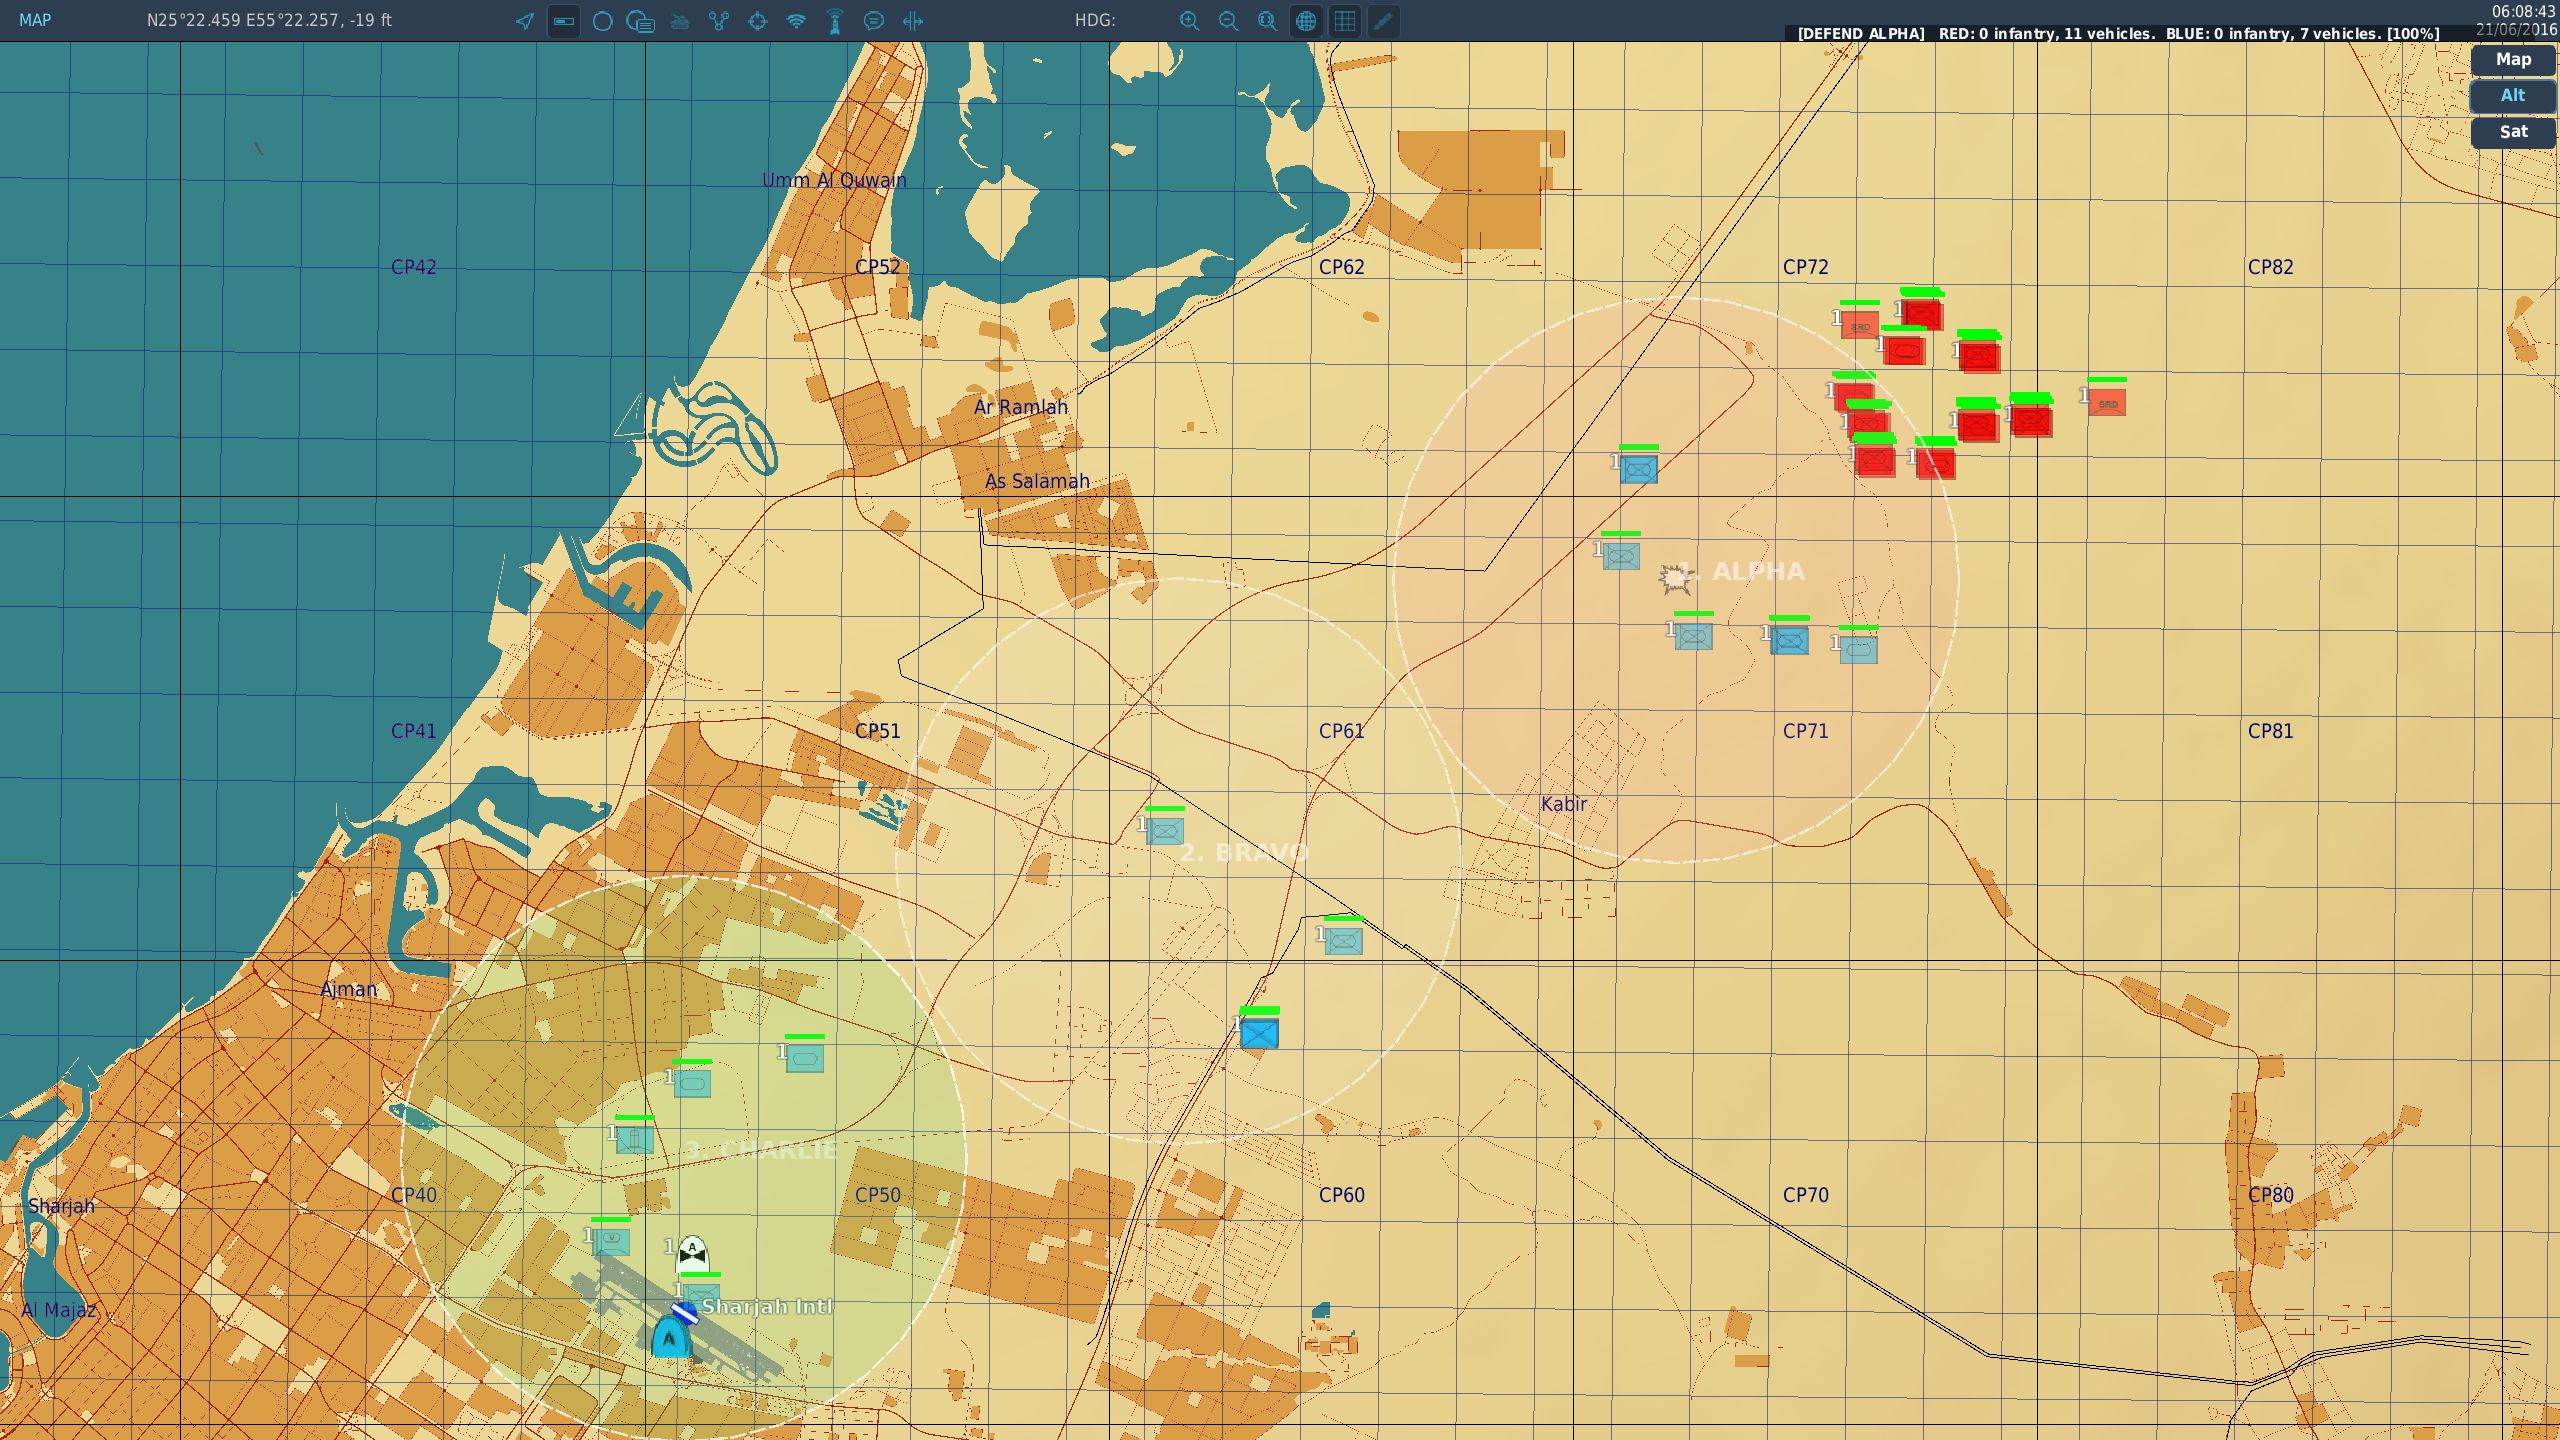Image resolution: width=2560 pixels, height=1440 pixels.
Task: Open the chat message bubble icon
Action: [873, 21]
